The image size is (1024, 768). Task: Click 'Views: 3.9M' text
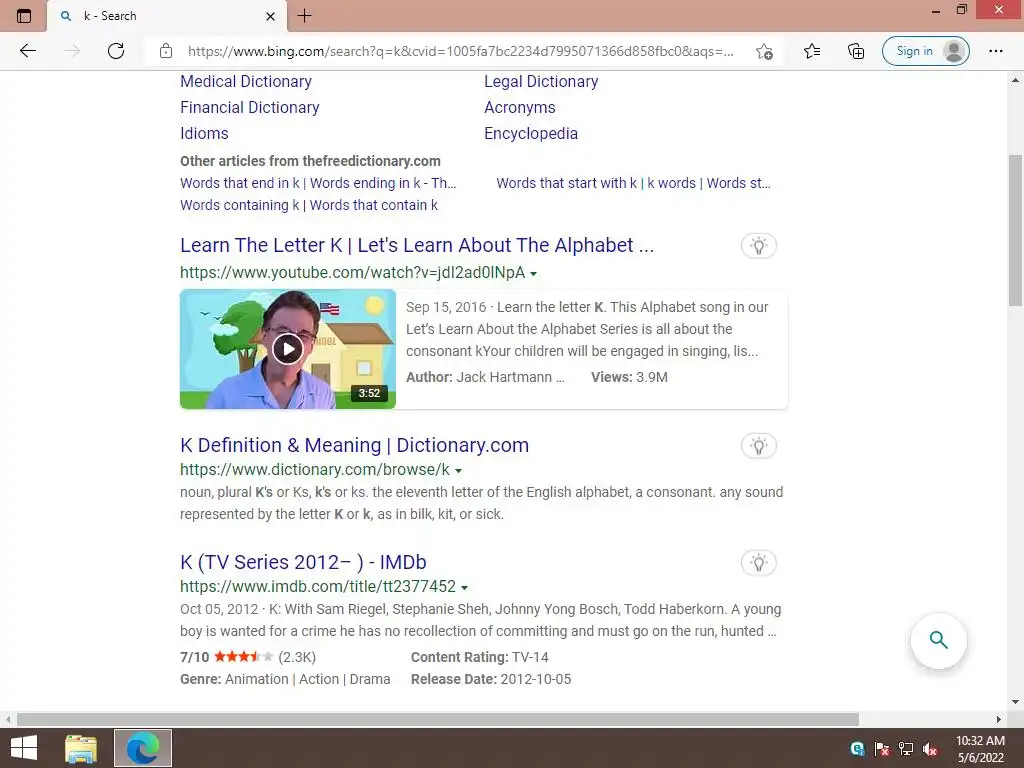(x=629, y=377)
